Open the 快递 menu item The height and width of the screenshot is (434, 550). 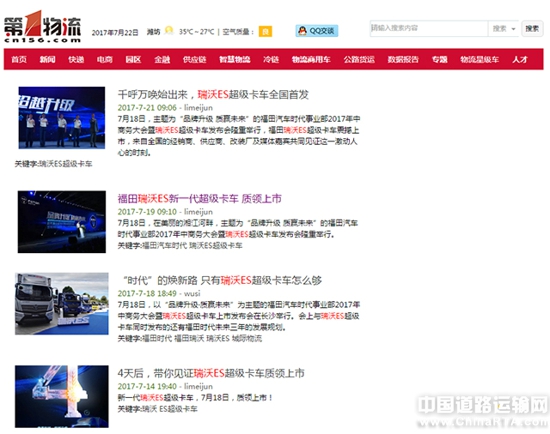pyautogui.click(x=76, y=59)
